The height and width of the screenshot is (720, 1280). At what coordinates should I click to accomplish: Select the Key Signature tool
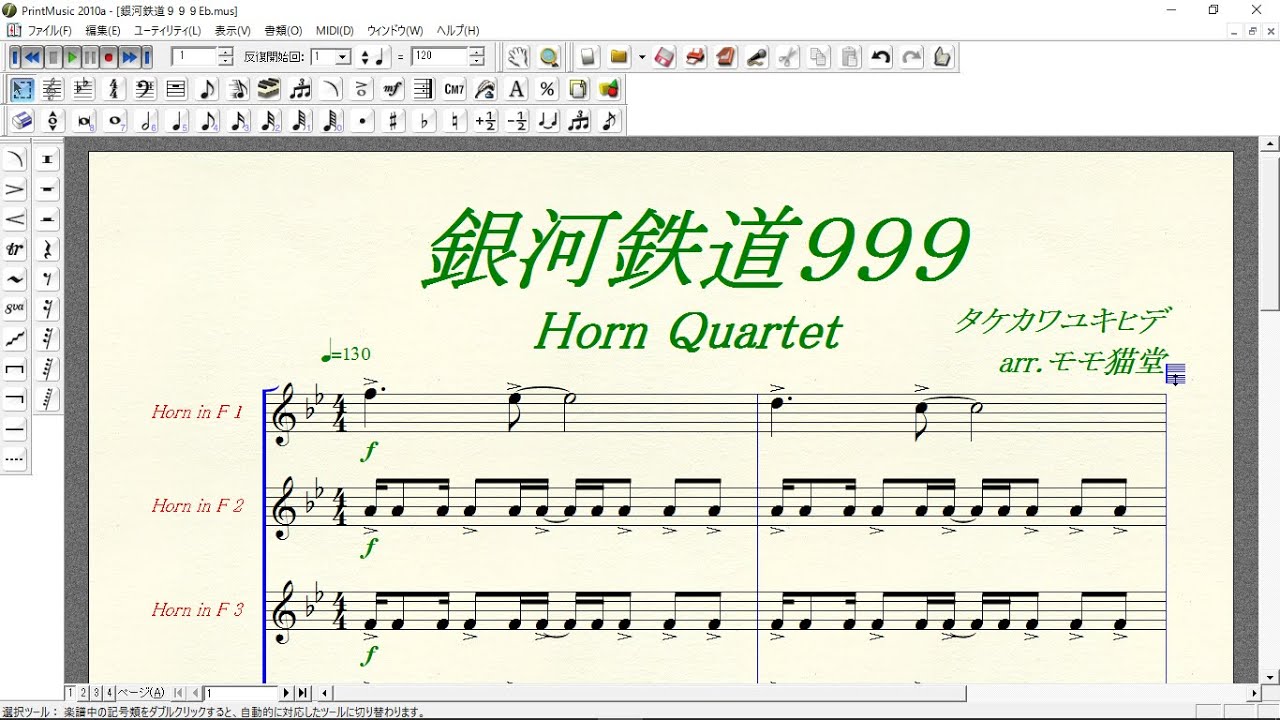[x=83, y=89]
